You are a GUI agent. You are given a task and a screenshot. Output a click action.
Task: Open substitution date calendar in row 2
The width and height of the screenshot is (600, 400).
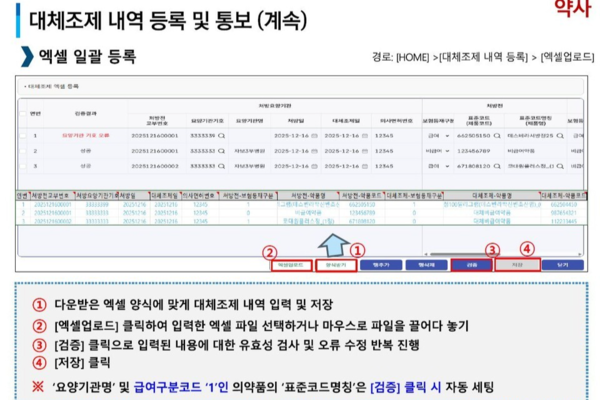click(365, 151)
